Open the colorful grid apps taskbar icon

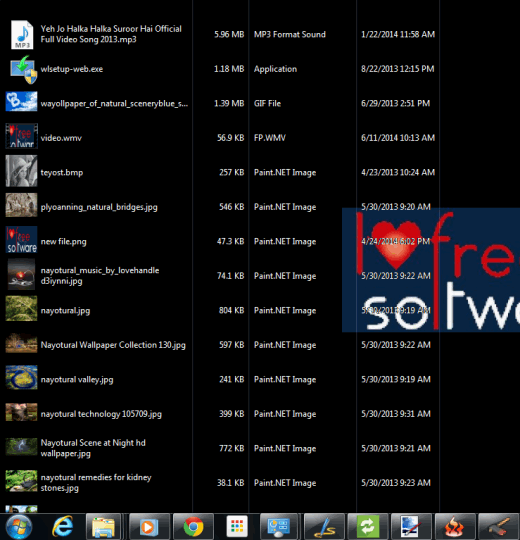point(237,527)
